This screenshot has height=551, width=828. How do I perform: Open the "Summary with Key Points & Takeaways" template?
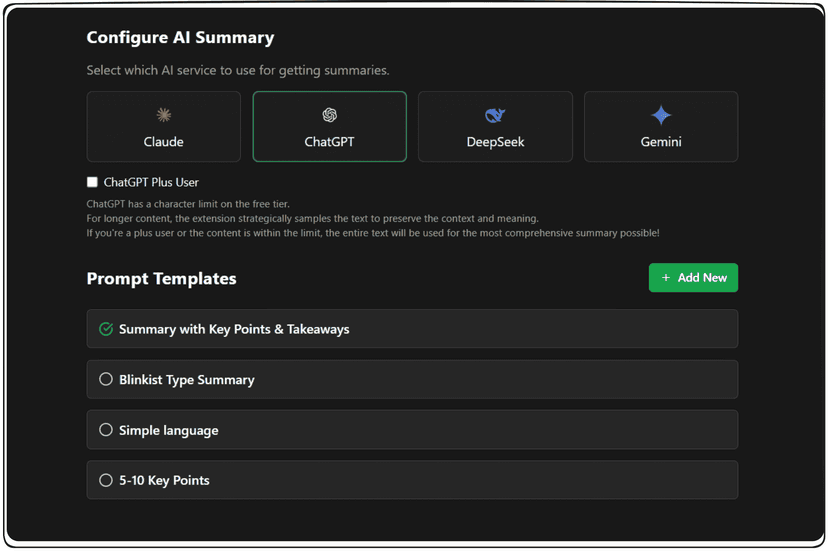(x=234, y=329)
